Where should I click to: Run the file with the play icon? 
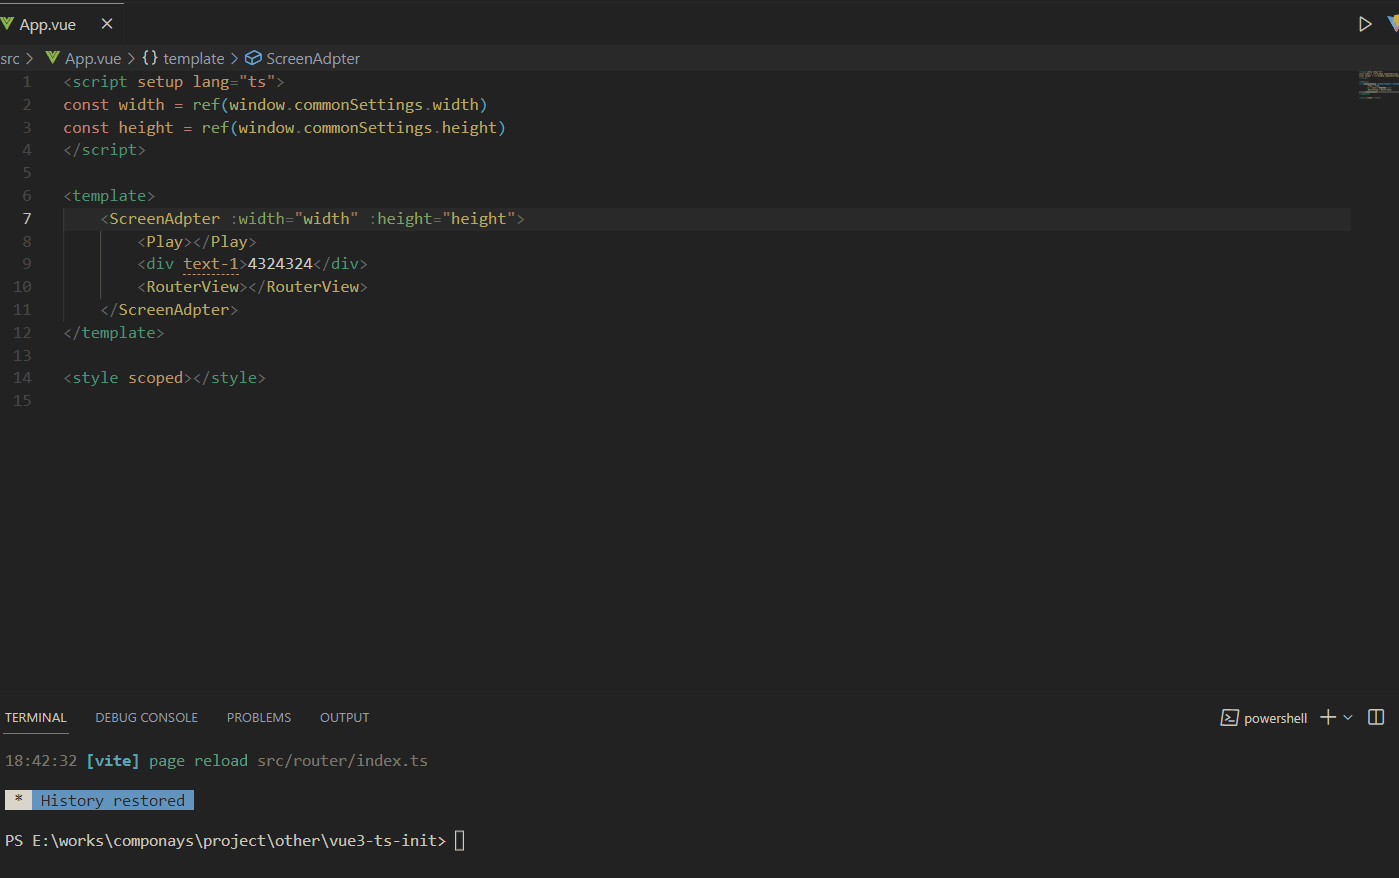[x=1364, y=24]
